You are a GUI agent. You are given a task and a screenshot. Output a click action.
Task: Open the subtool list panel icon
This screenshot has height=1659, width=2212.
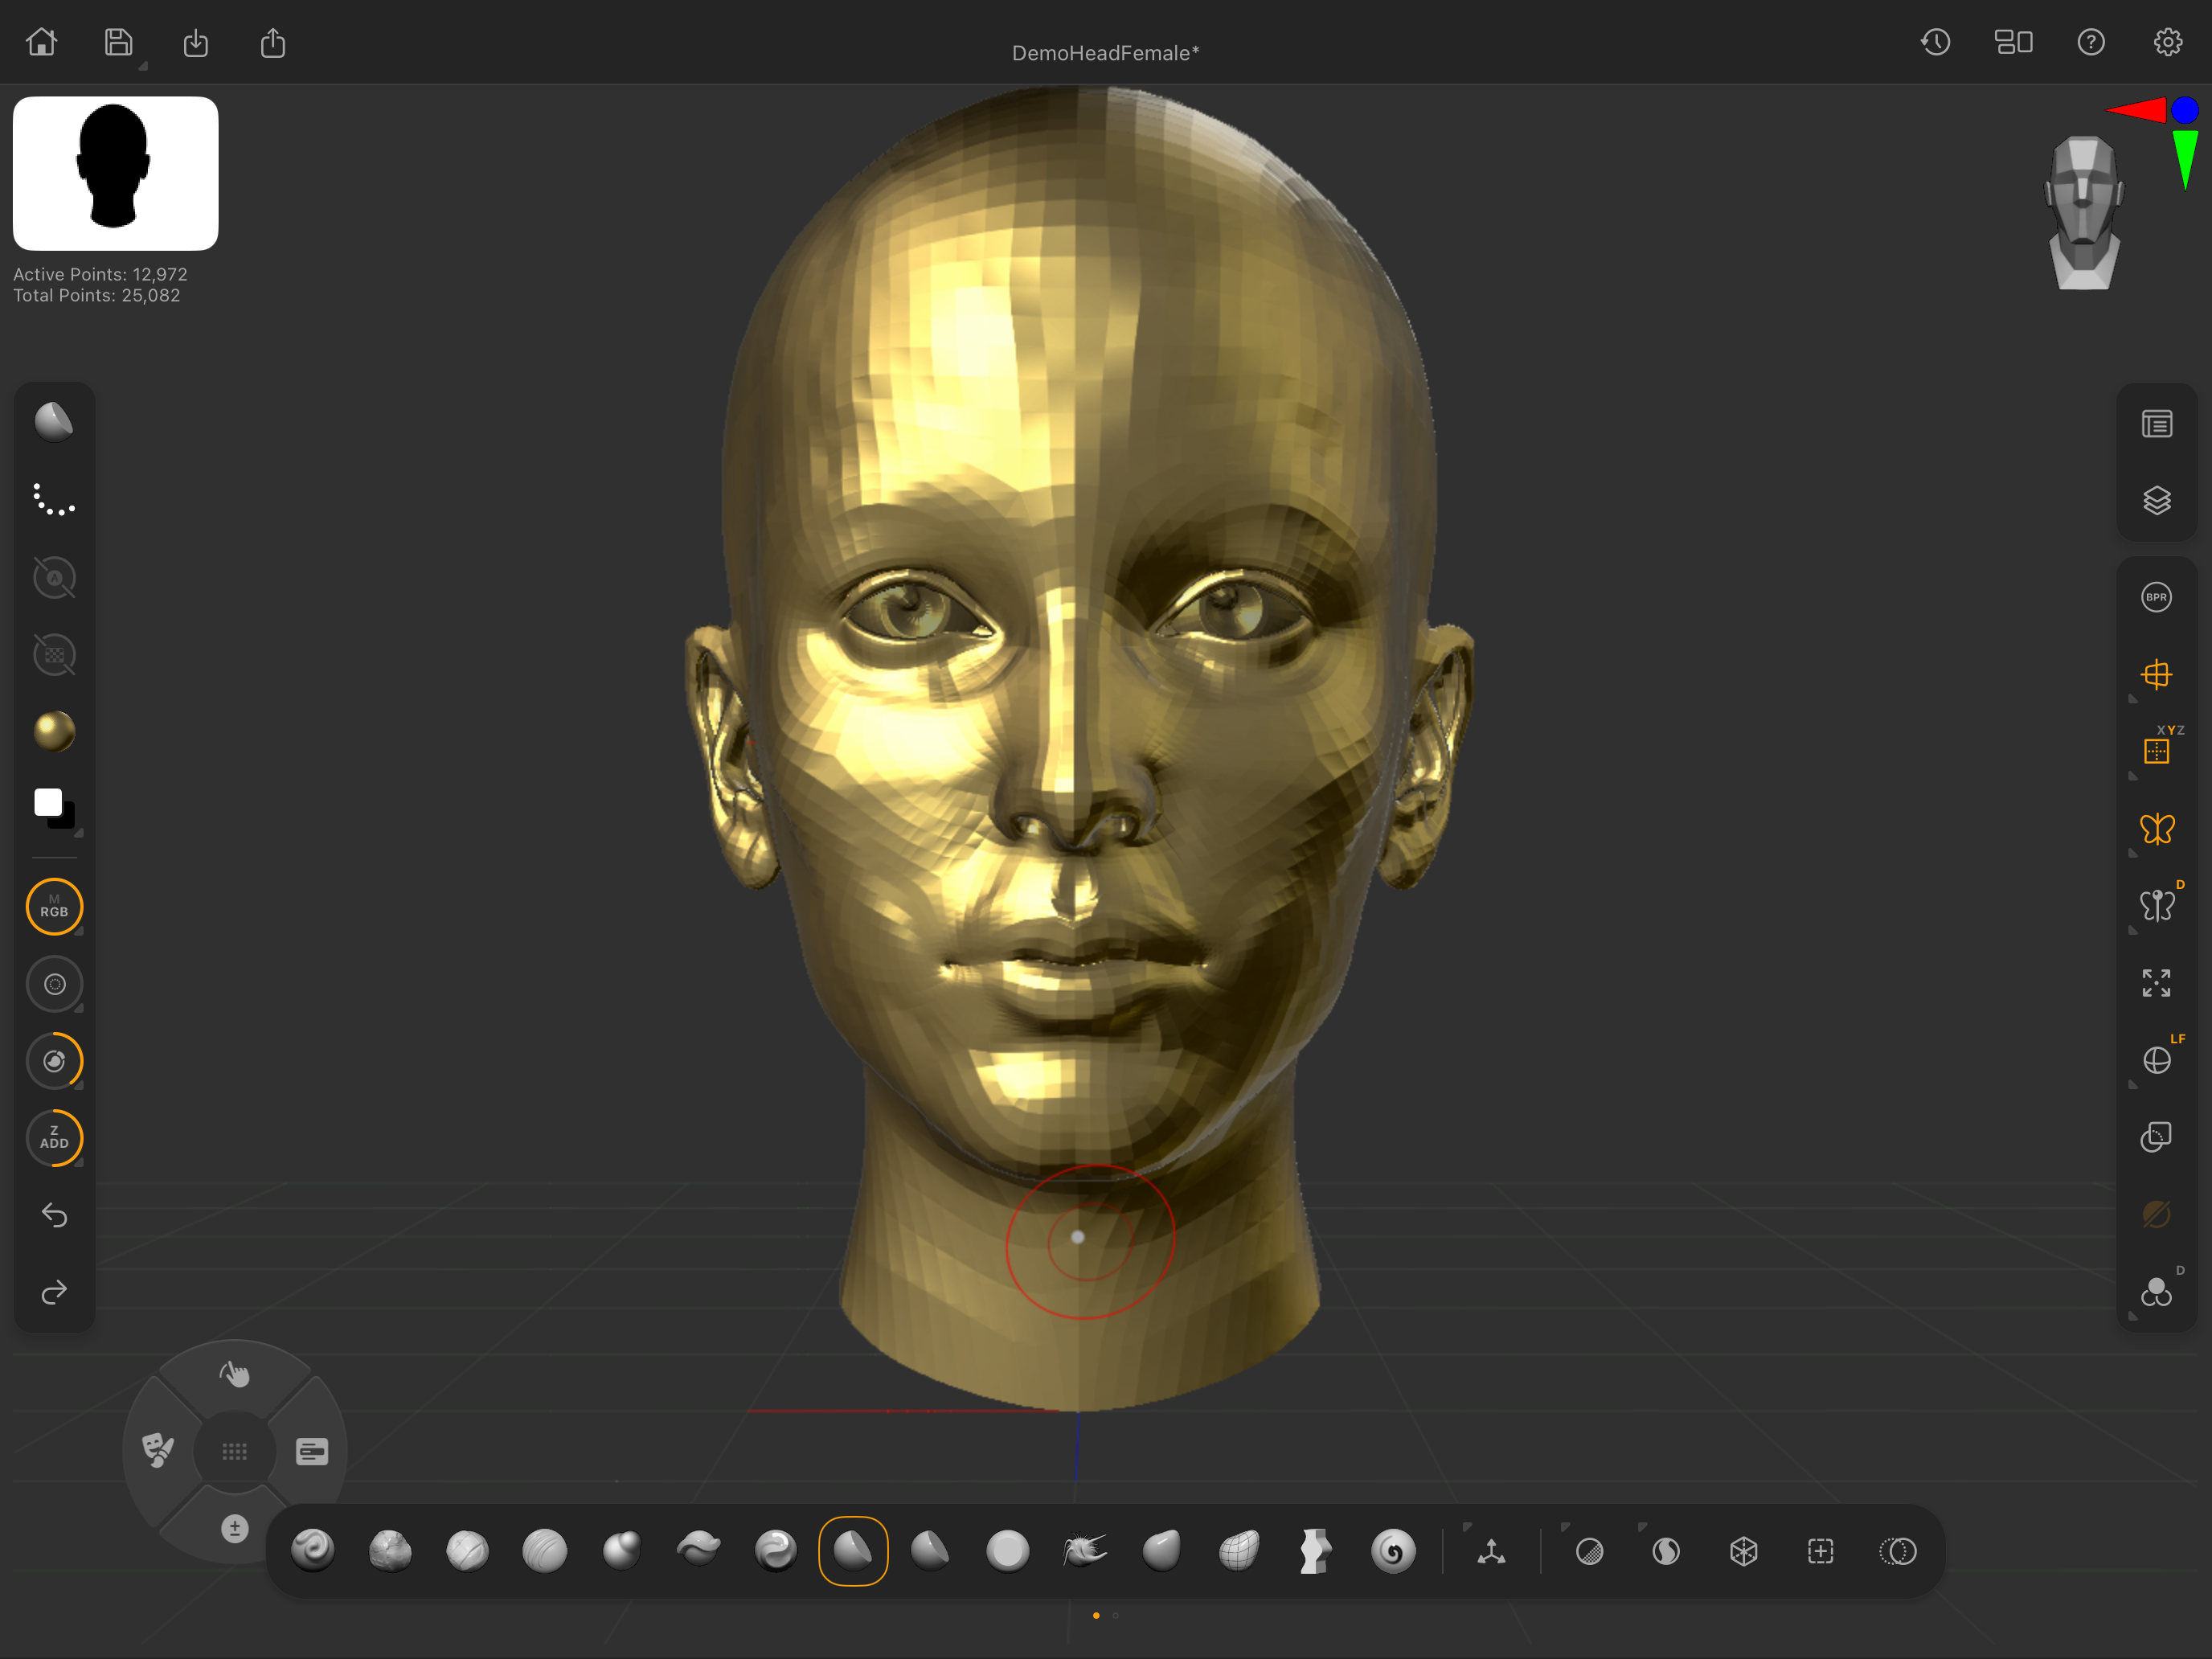click(x=2156, y=424)
